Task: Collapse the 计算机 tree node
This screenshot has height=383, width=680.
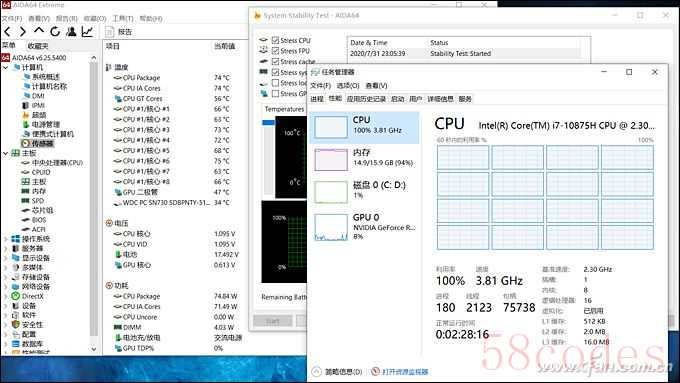Action: point(6,67)
